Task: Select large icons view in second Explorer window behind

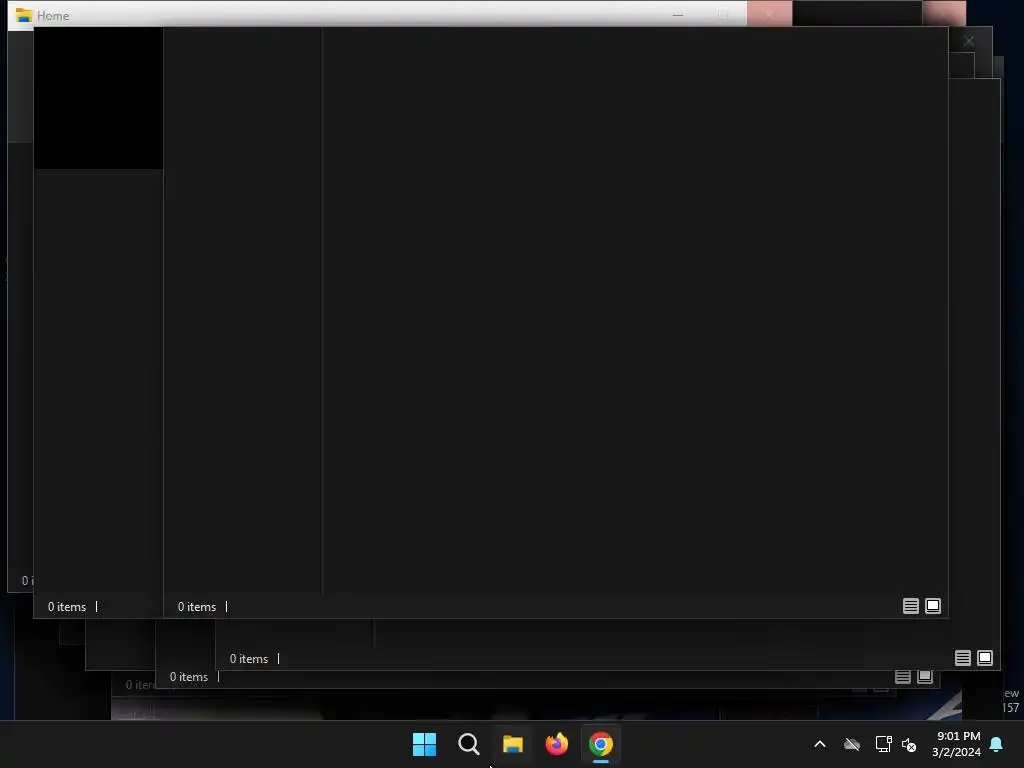Action: coord(985,658)
